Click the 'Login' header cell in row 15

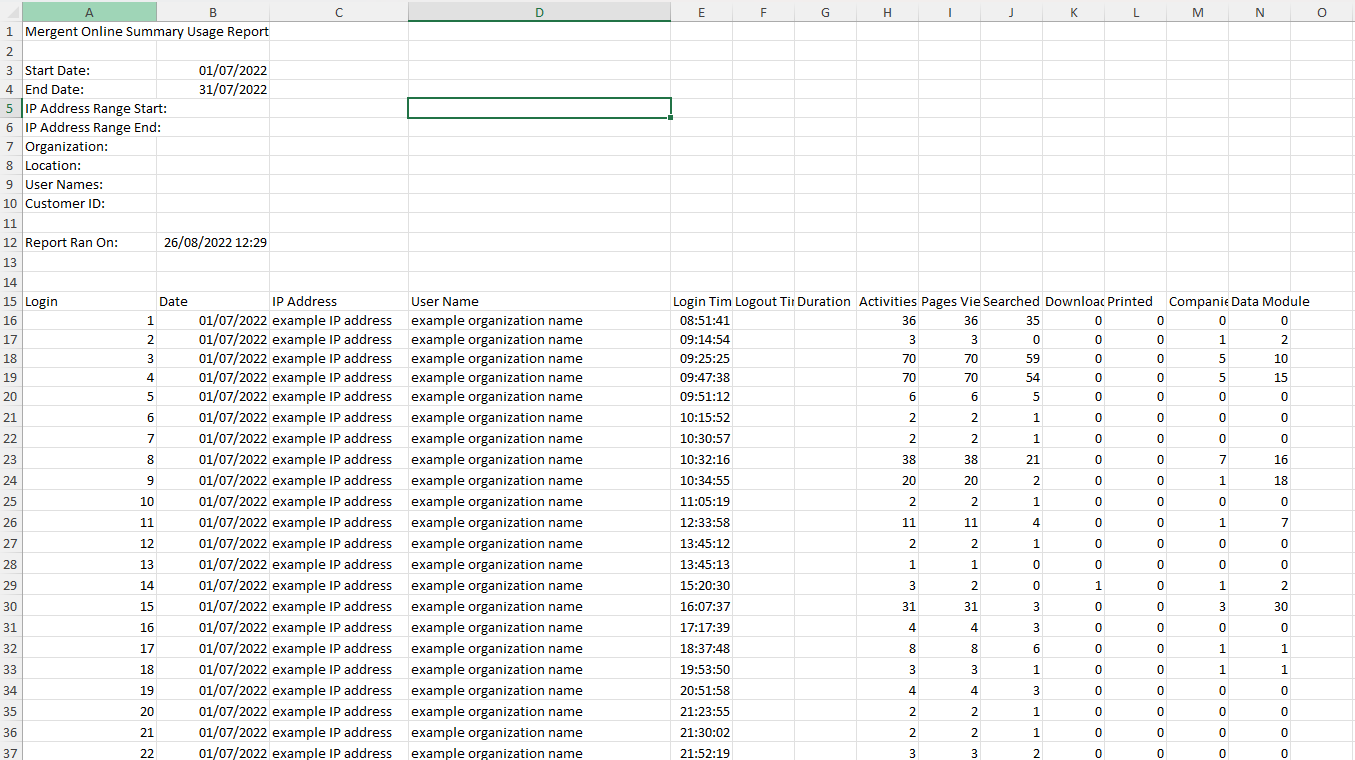[x=89, y=301]
